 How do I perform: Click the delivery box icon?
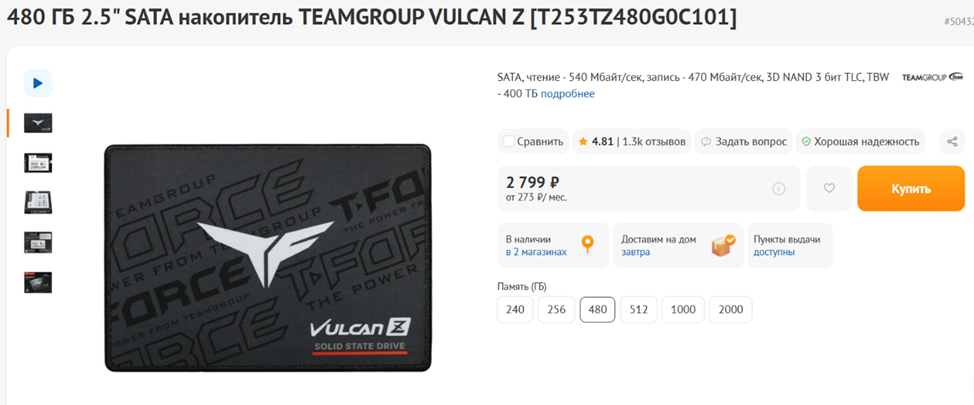pyautogui.click(x=723, y=245)
